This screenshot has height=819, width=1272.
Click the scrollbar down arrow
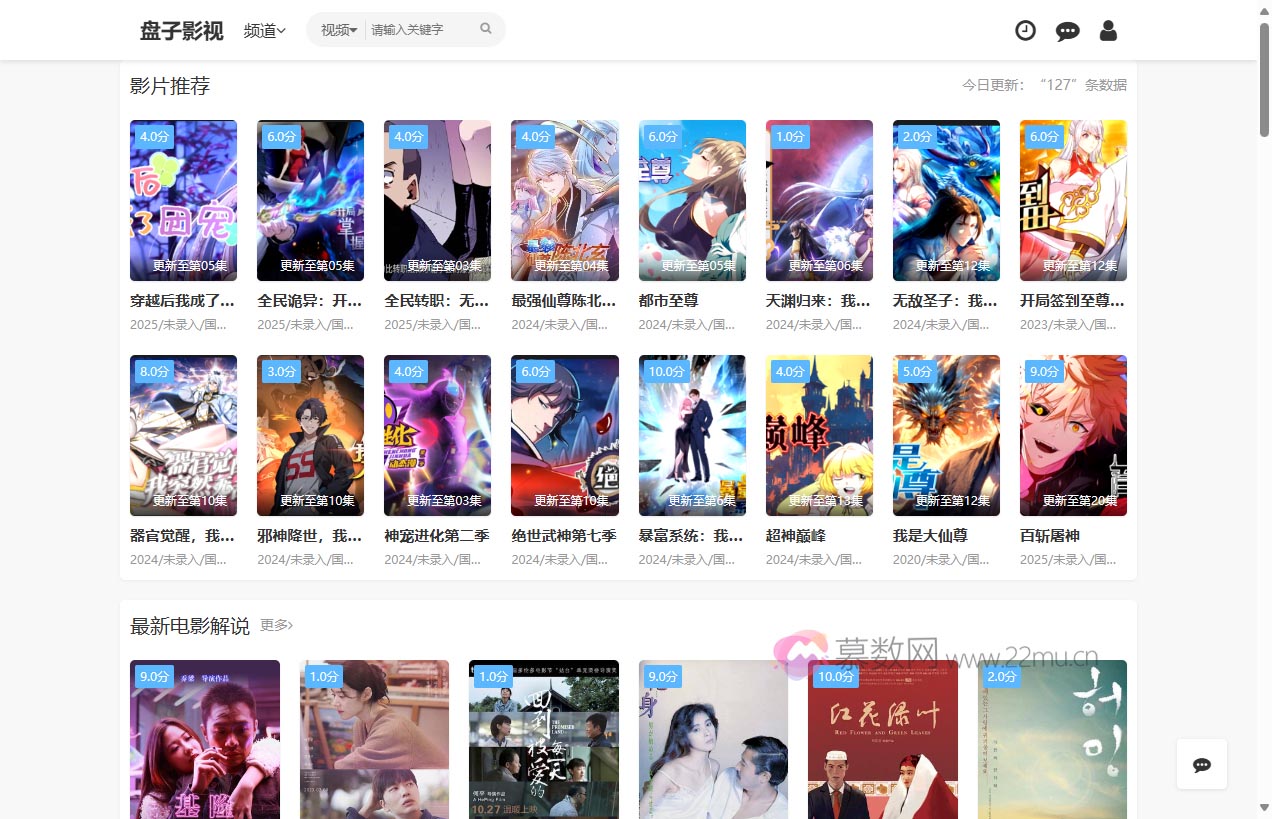(1264, 807)
